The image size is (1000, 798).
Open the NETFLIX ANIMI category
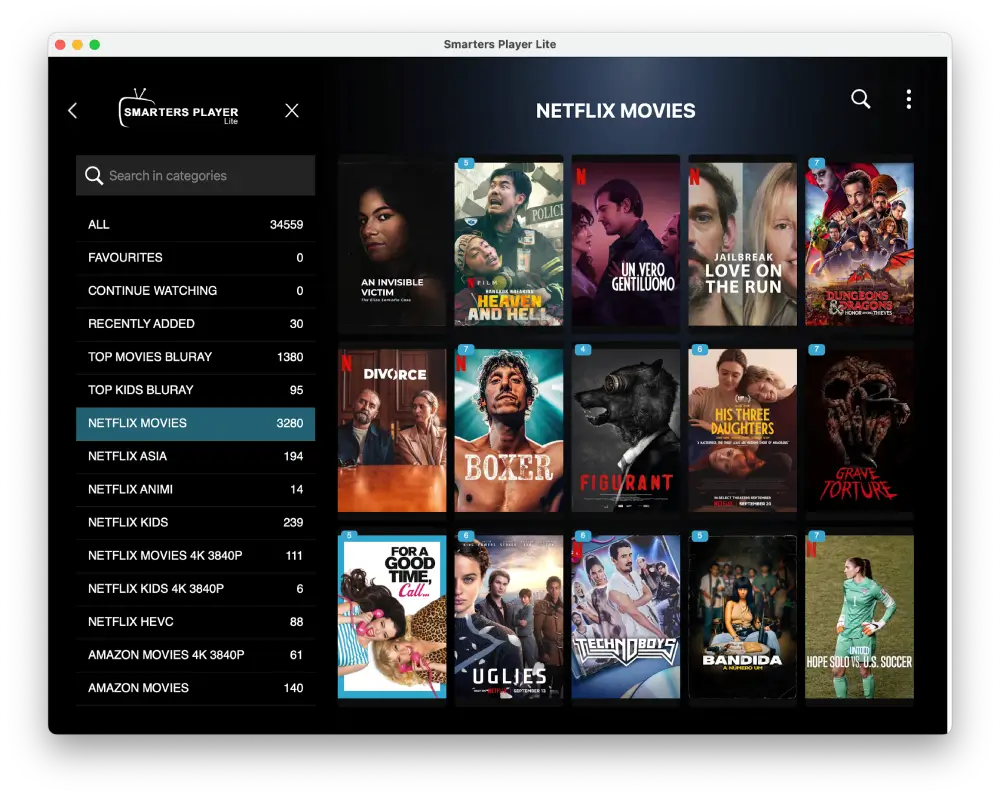click(x=195, y=490)
